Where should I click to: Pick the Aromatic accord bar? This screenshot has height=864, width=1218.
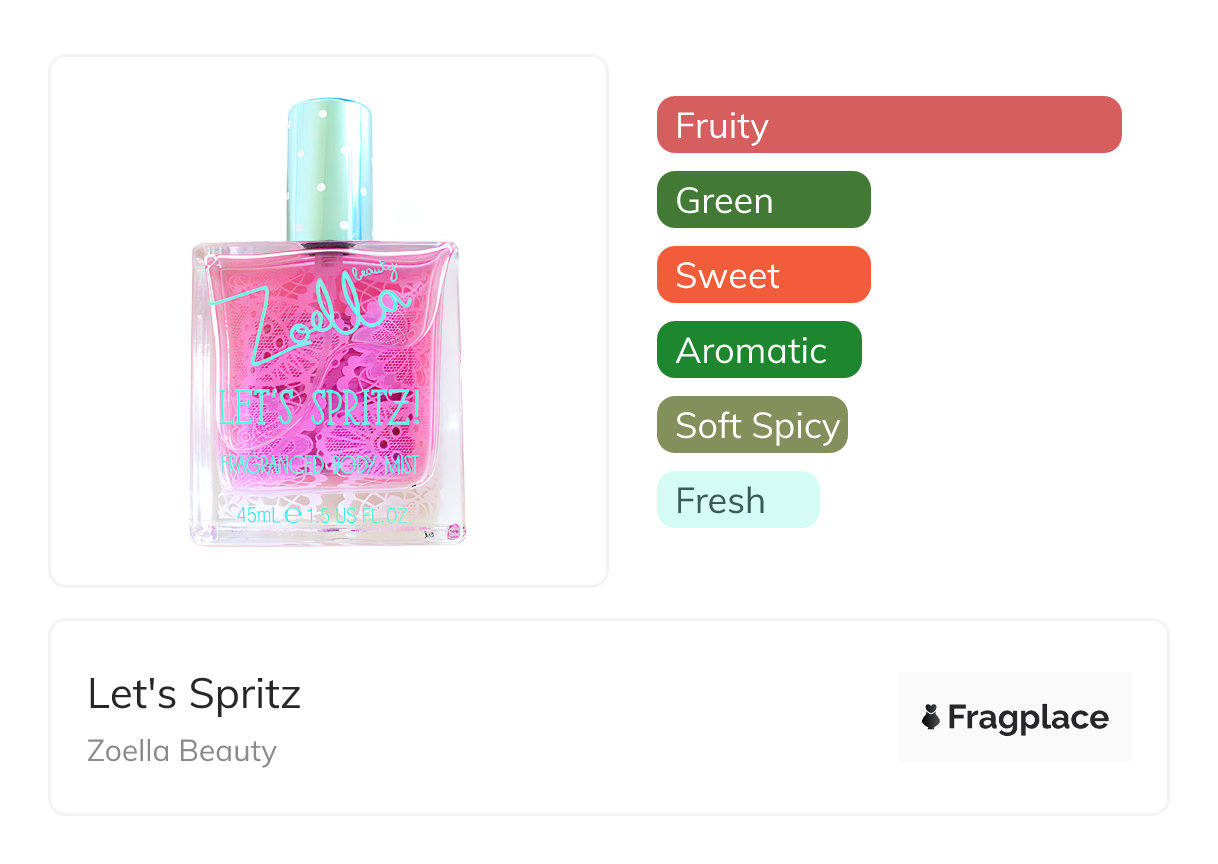point(758,350)
